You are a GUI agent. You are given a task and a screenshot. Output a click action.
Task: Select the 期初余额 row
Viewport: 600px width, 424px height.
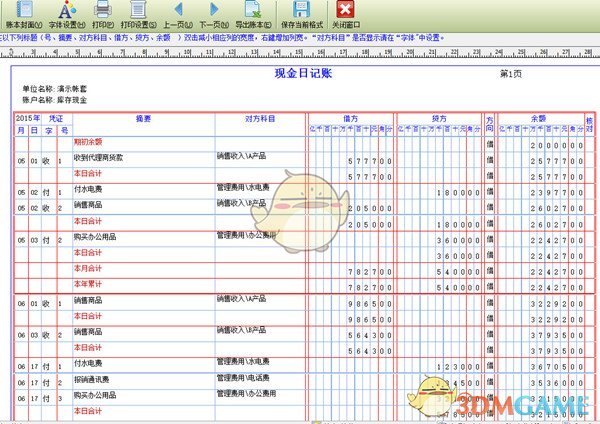(304, 144)
